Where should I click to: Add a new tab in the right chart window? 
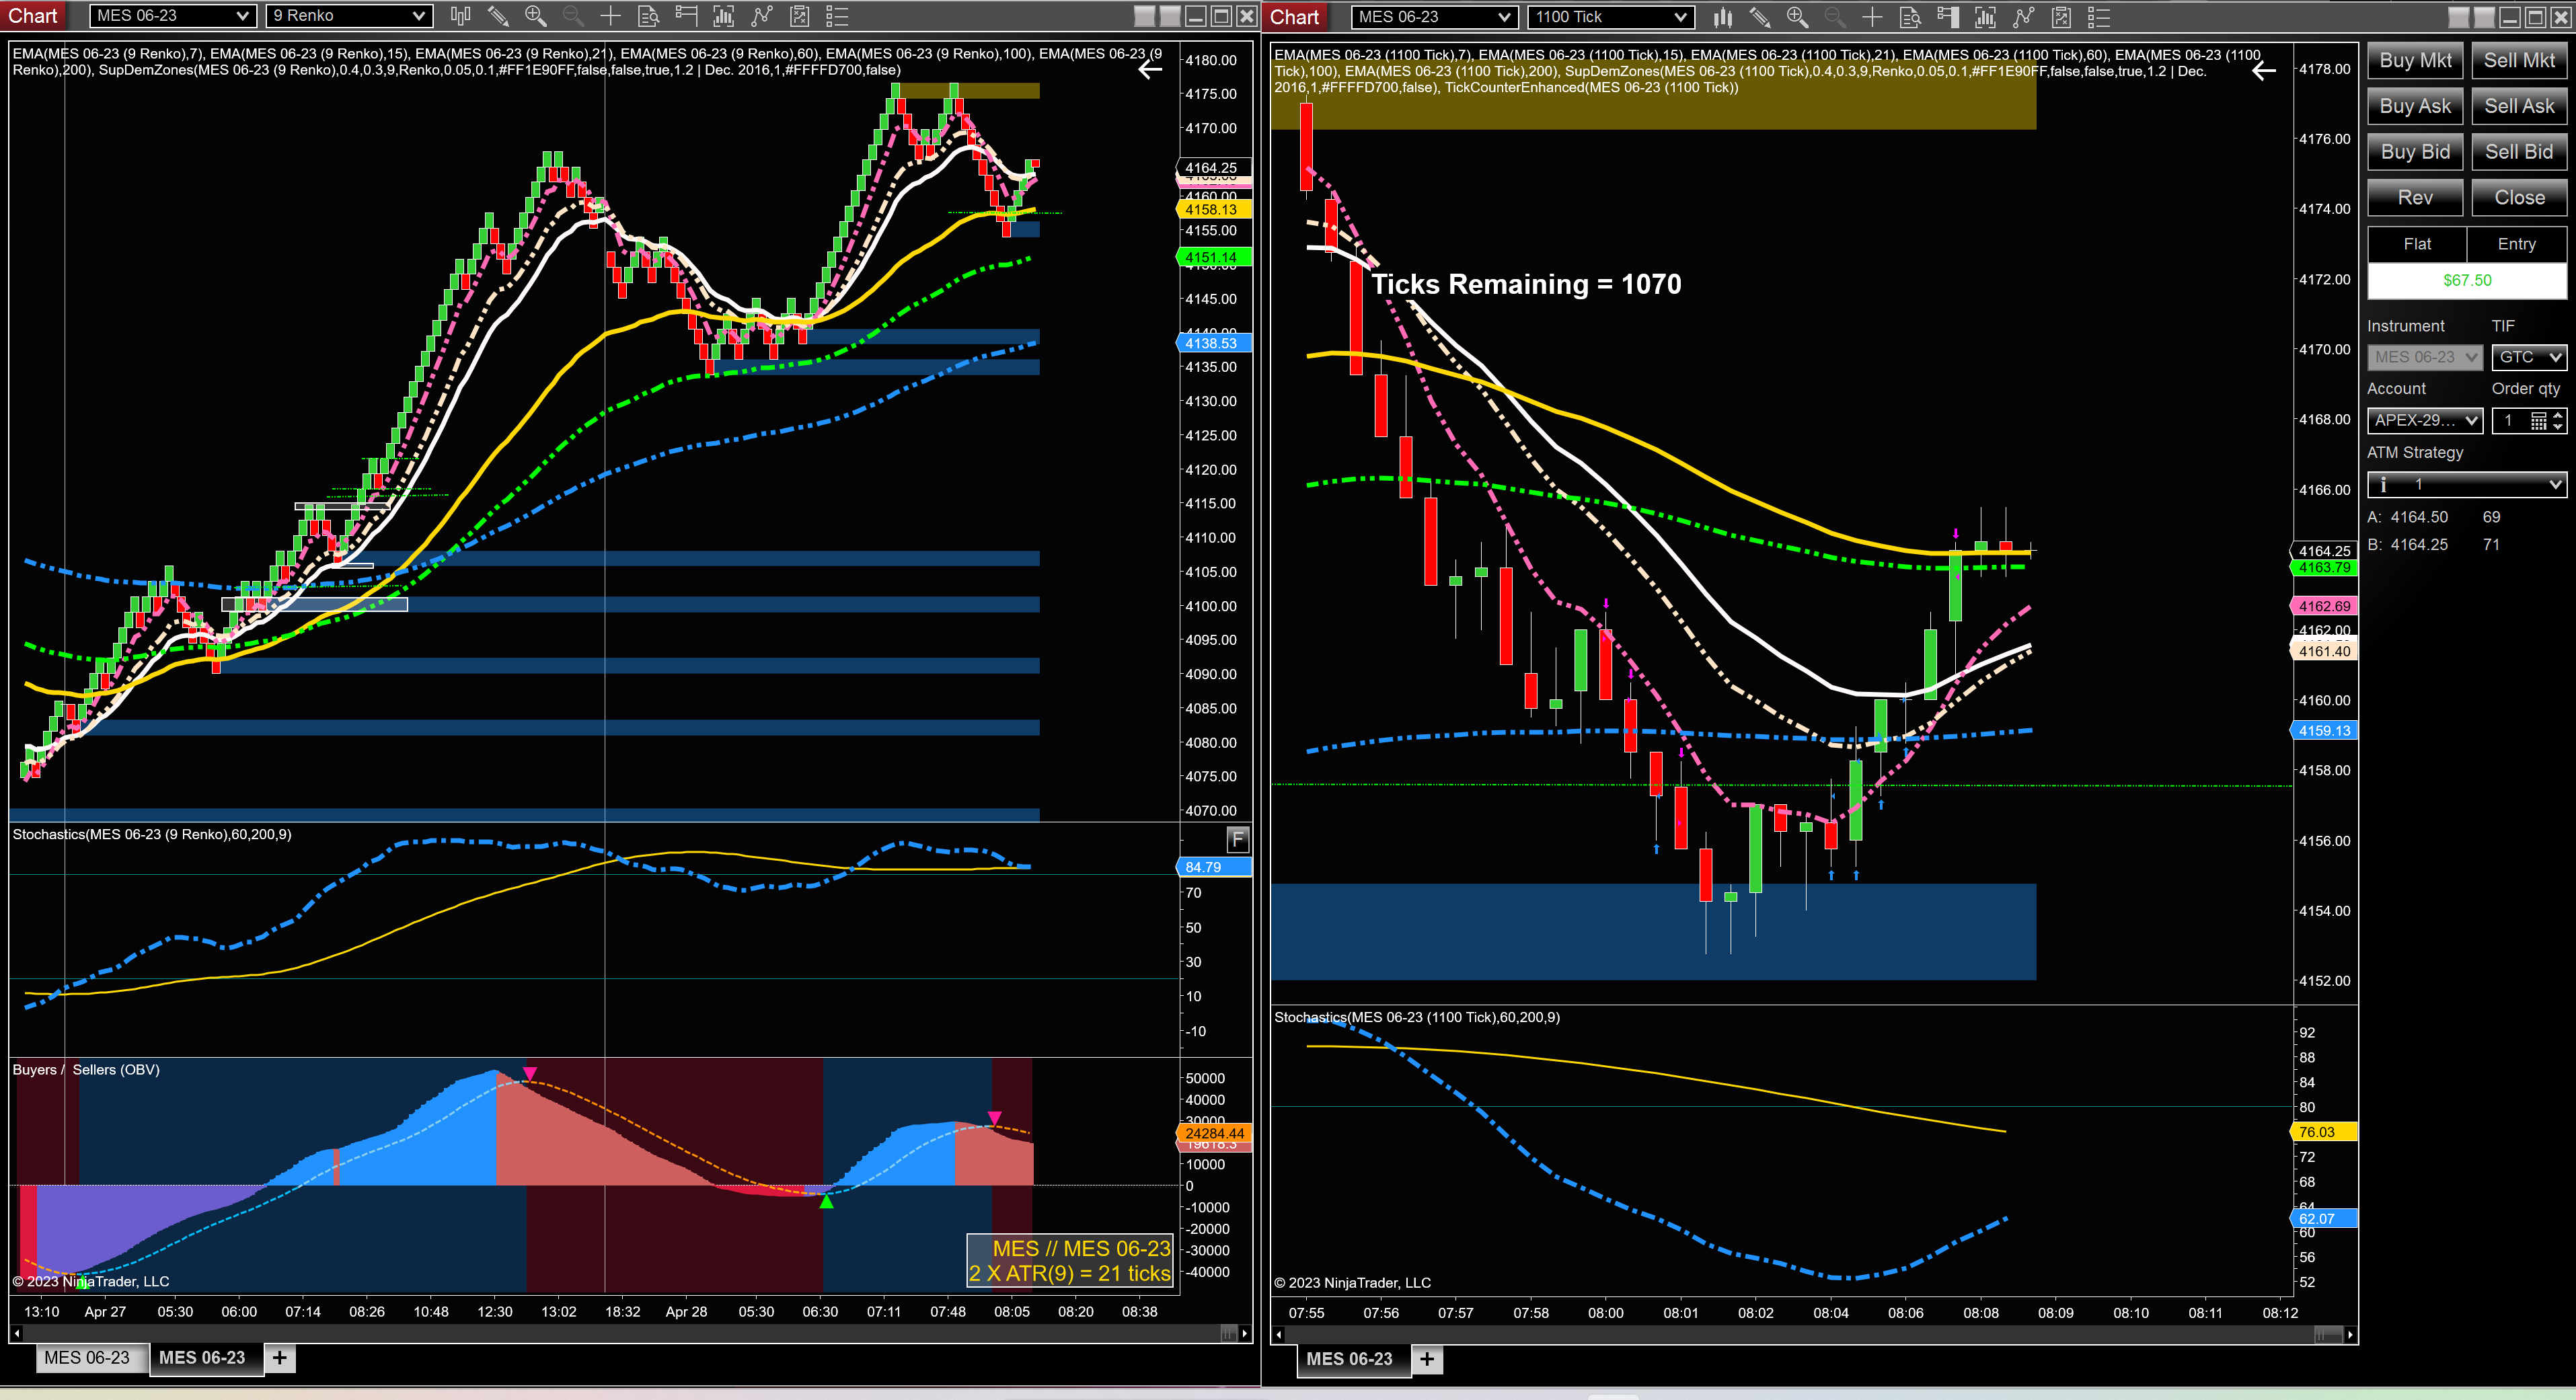(x=1428, y=1359)
